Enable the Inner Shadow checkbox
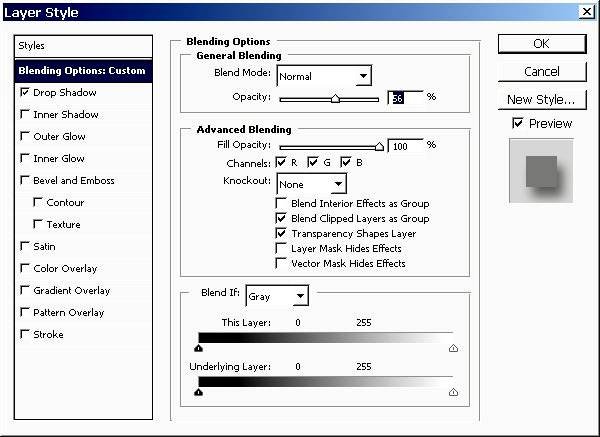This screenshot has width=600, height=437. (x=25, y=114)
